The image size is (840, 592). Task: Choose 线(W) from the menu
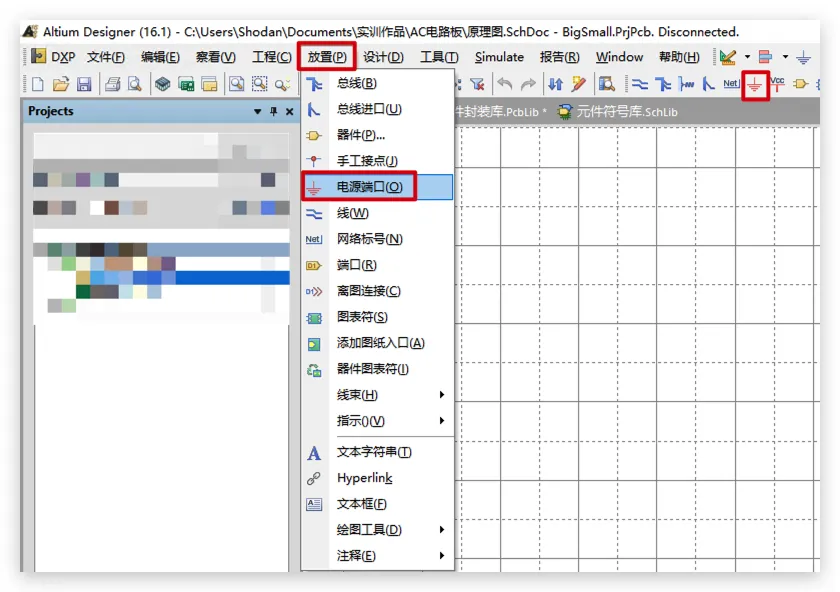(x=378, y=213)
